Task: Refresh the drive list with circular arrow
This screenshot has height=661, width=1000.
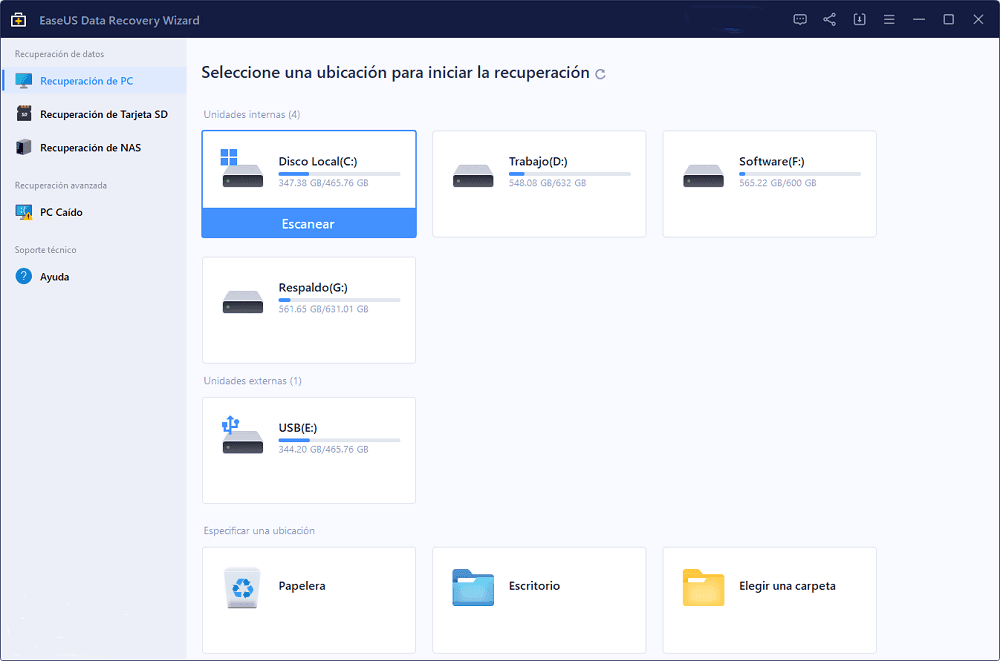Action: point(600,74)
